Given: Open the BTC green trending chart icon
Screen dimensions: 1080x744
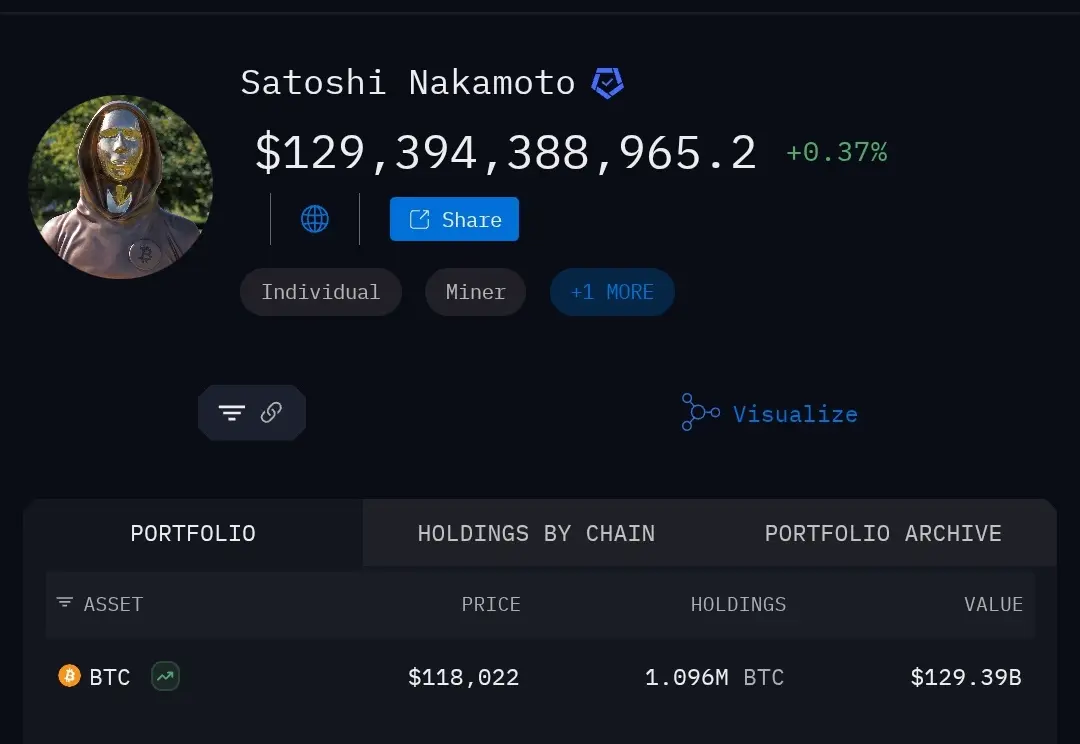Looking at the screenshot, I should coord(165,676).
